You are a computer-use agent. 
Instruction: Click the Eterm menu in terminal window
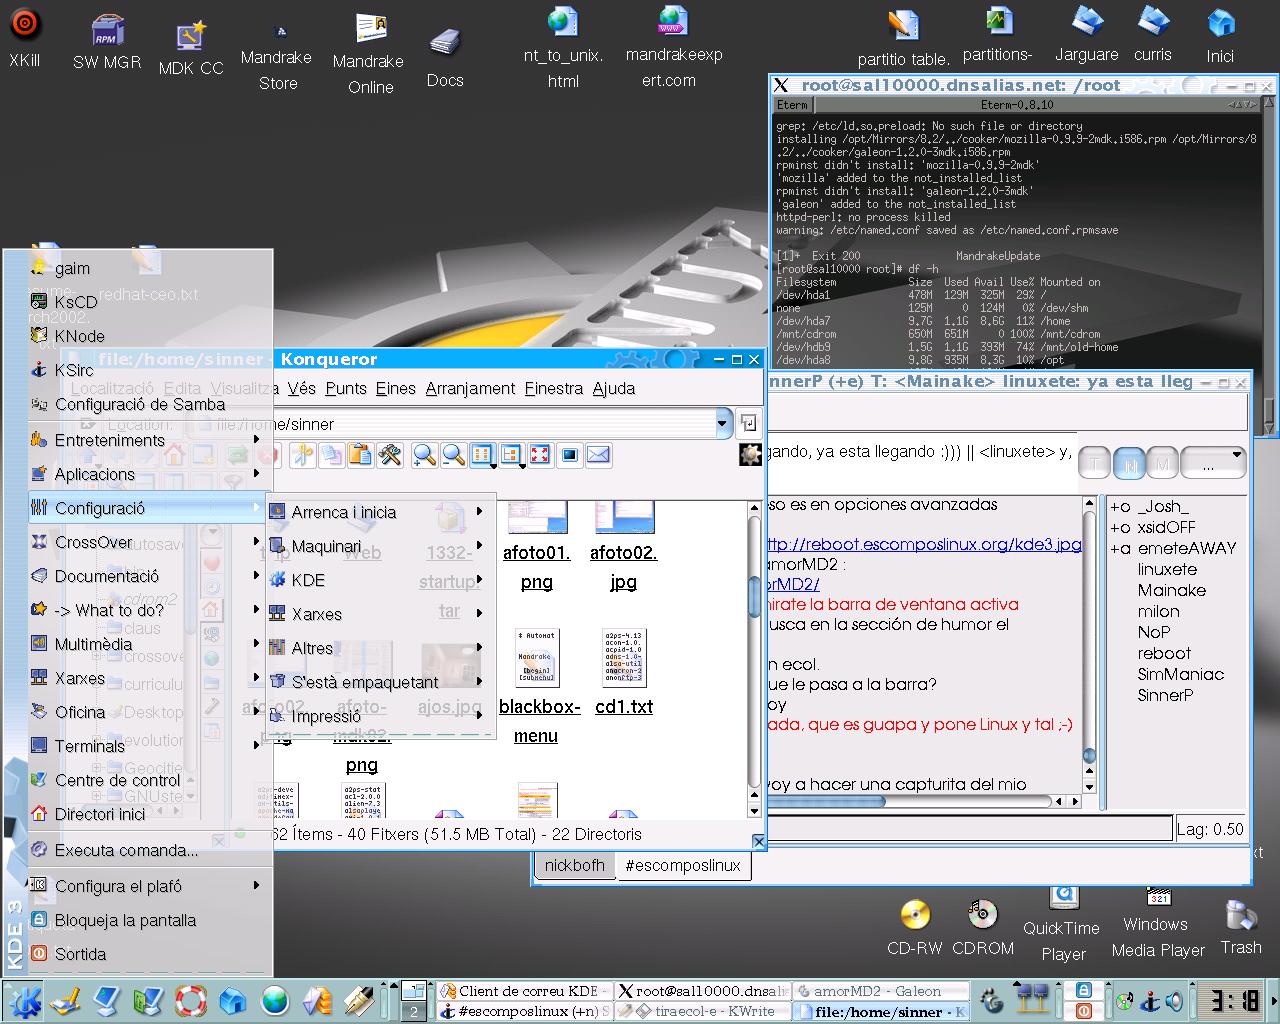792,104
